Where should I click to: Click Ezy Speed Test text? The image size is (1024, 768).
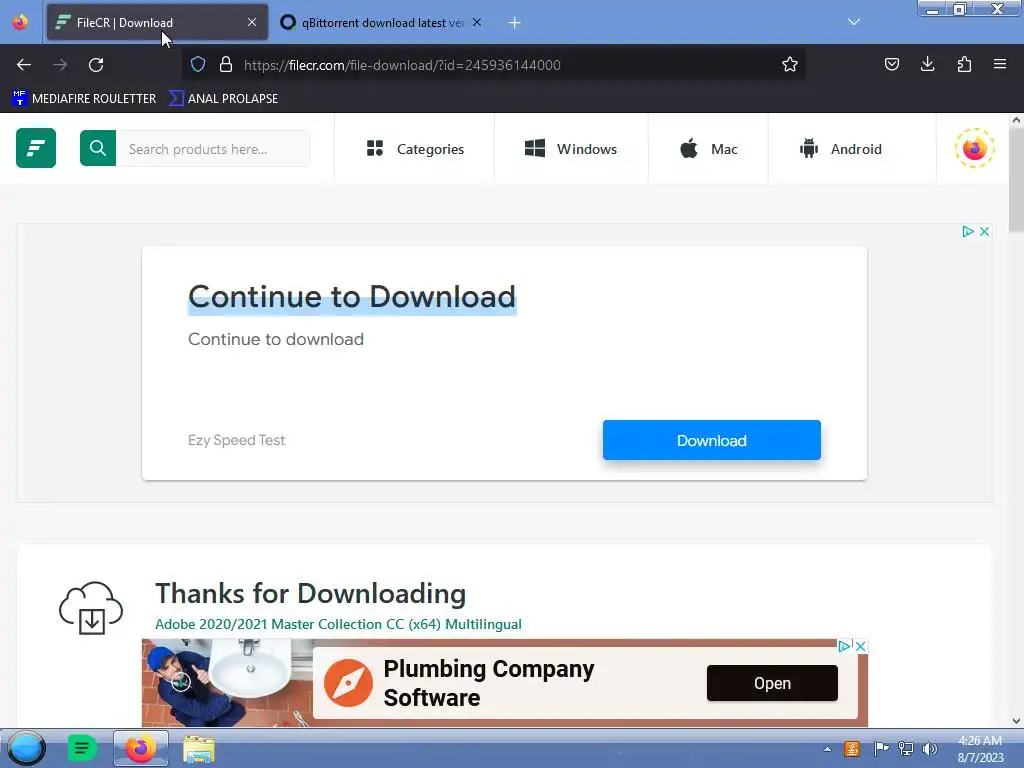click(236, 440)
